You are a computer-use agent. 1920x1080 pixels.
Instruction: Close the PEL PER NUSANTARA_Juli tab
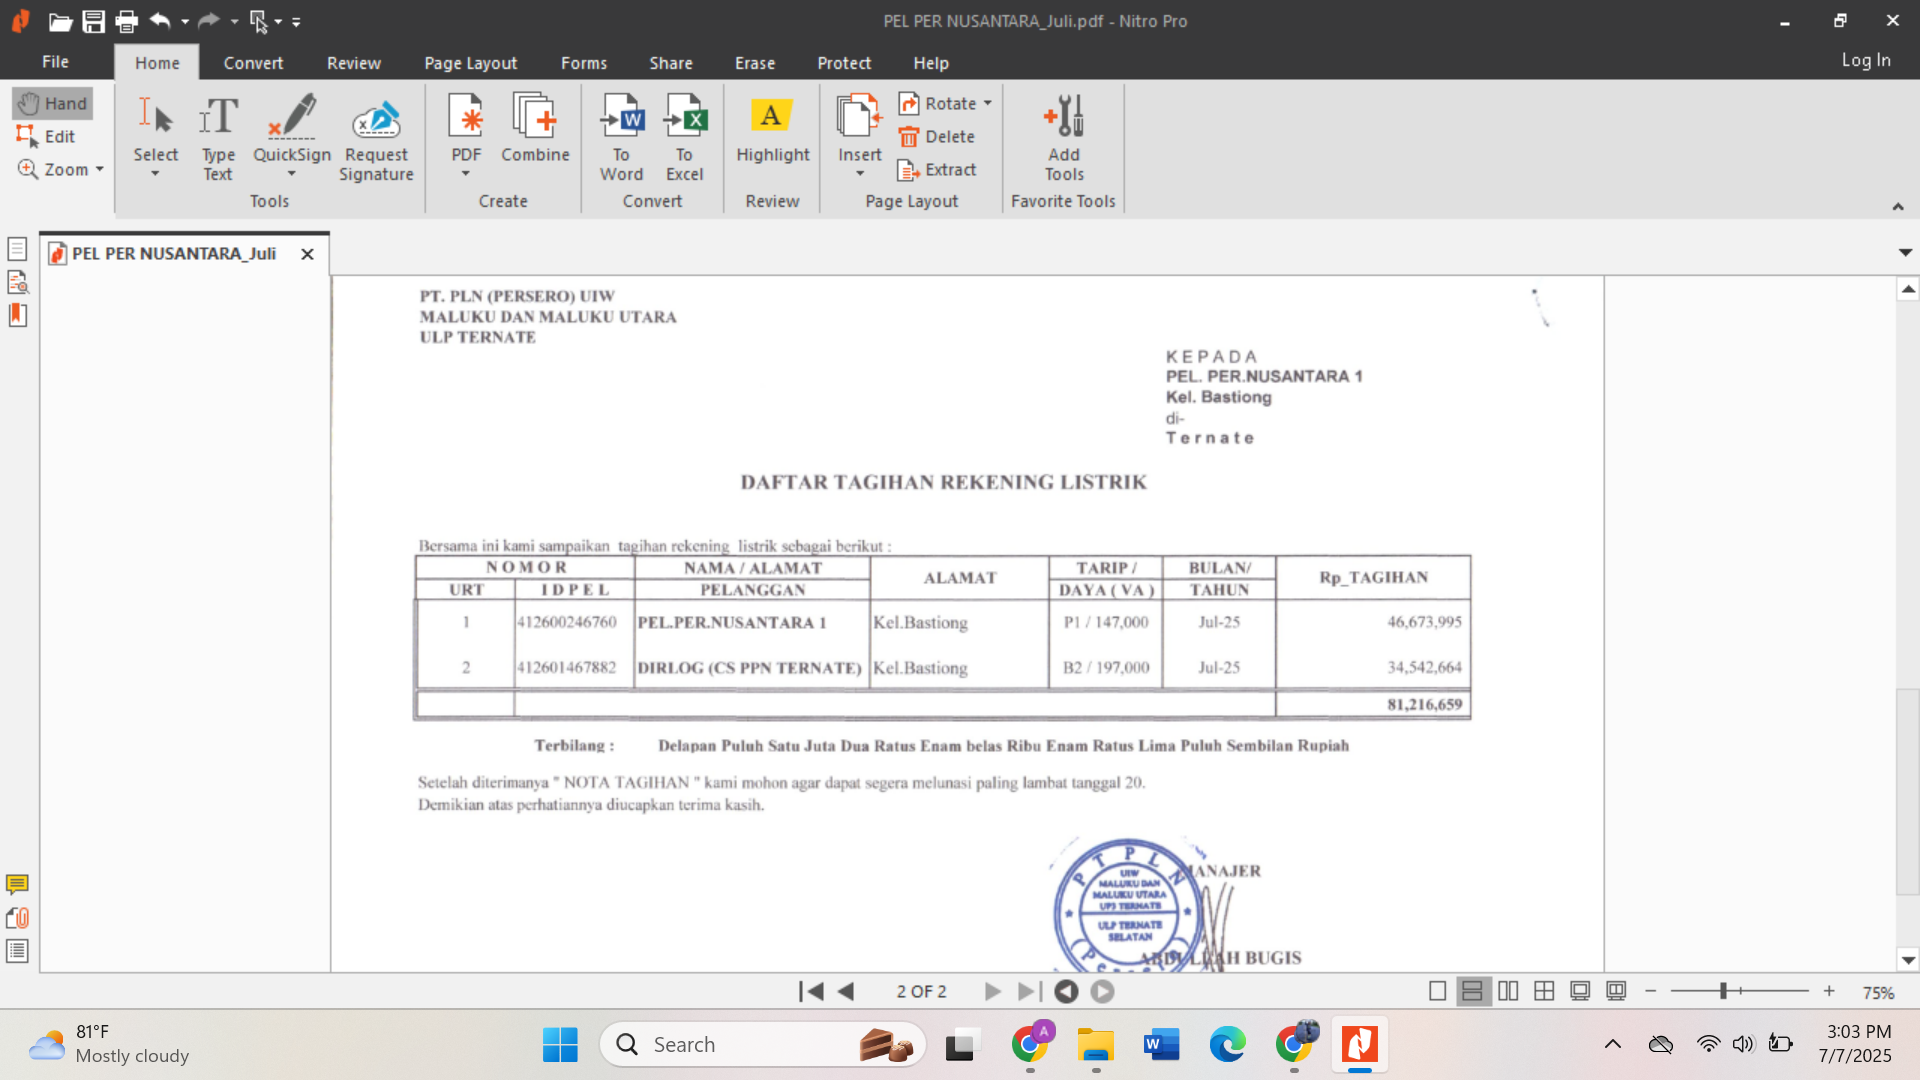308,254
